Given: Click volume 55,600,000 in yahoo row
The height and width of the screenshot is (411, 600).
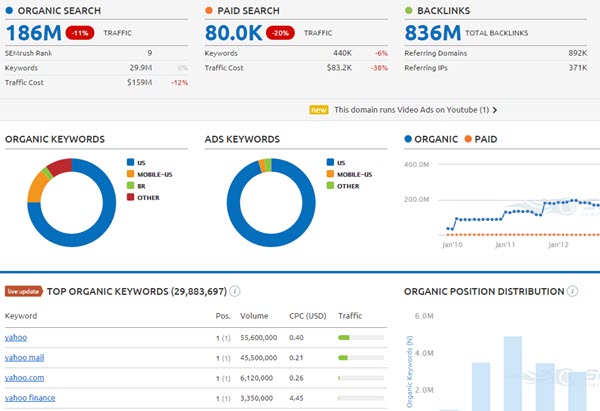Looking at the screenshot, I should [259, 338].
